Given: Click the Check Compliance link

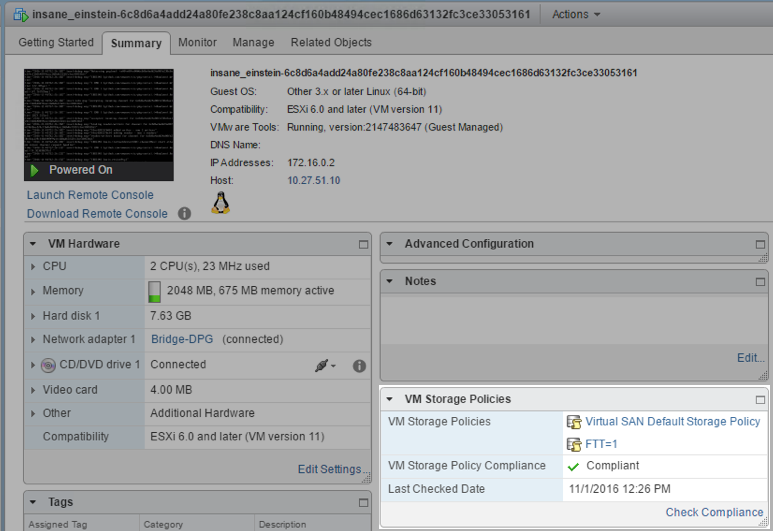Looking at the screenshot, I should pos(714,512).
